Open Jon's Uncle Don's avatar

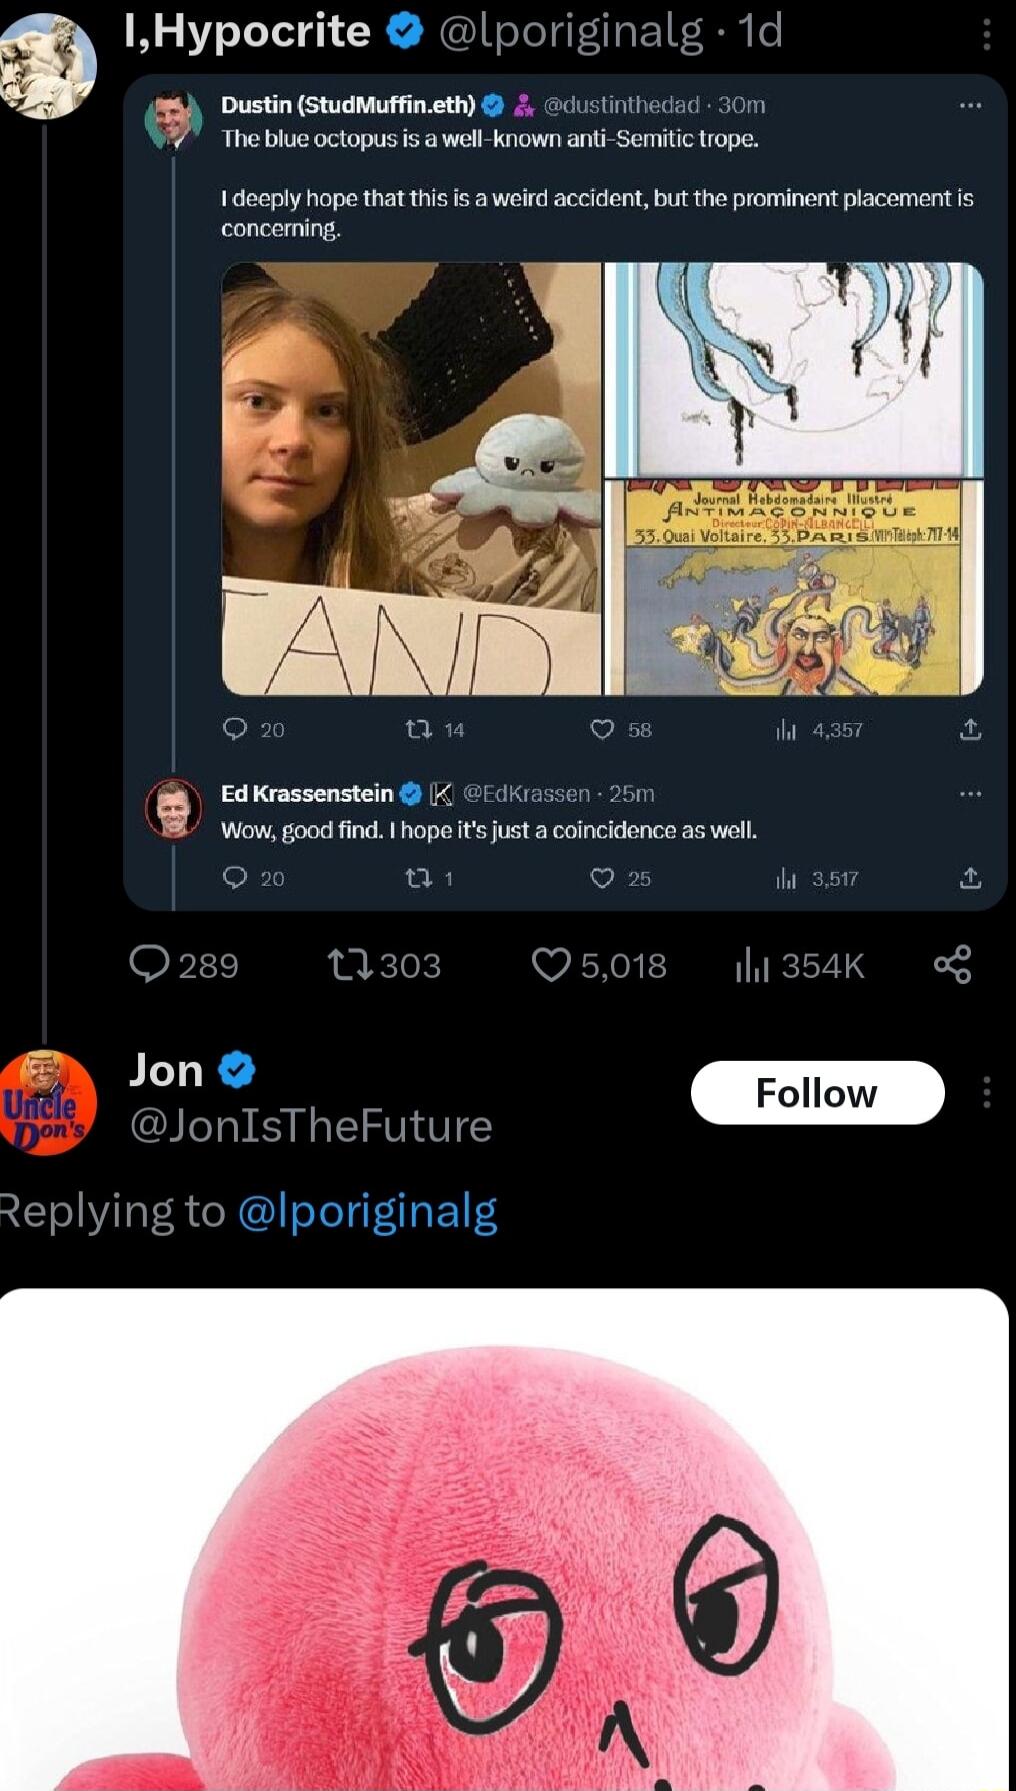click(x=47, y=1102)
